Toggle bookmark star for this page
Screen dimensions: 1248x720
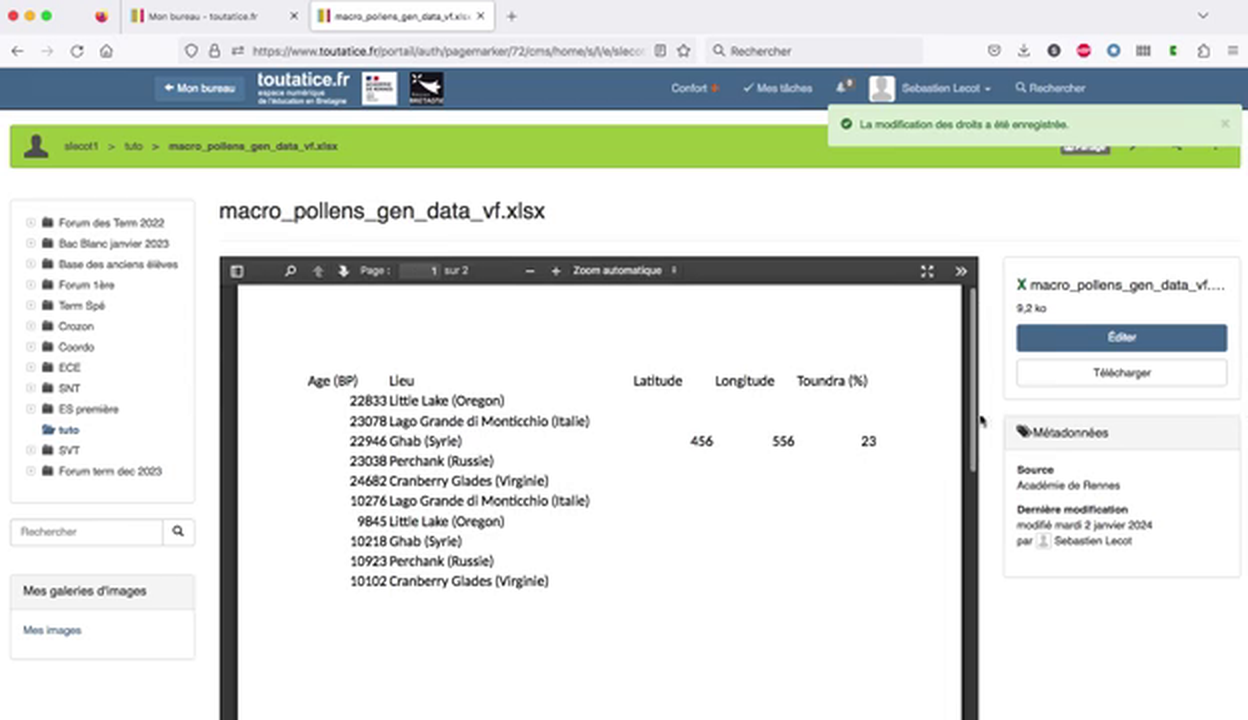pos(683,50)
